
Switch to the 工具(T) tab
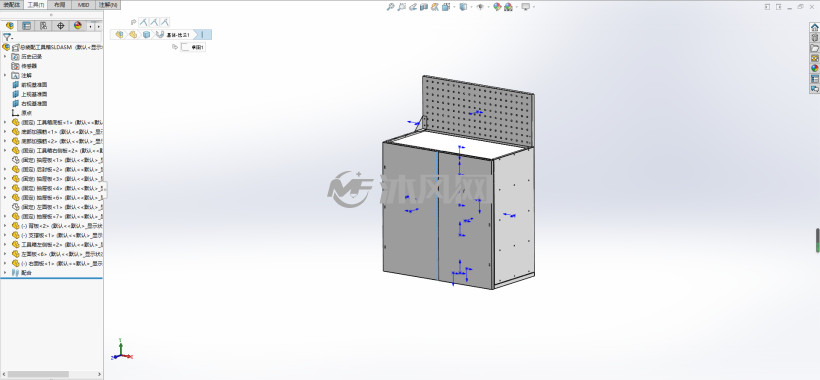pos(36,4)
